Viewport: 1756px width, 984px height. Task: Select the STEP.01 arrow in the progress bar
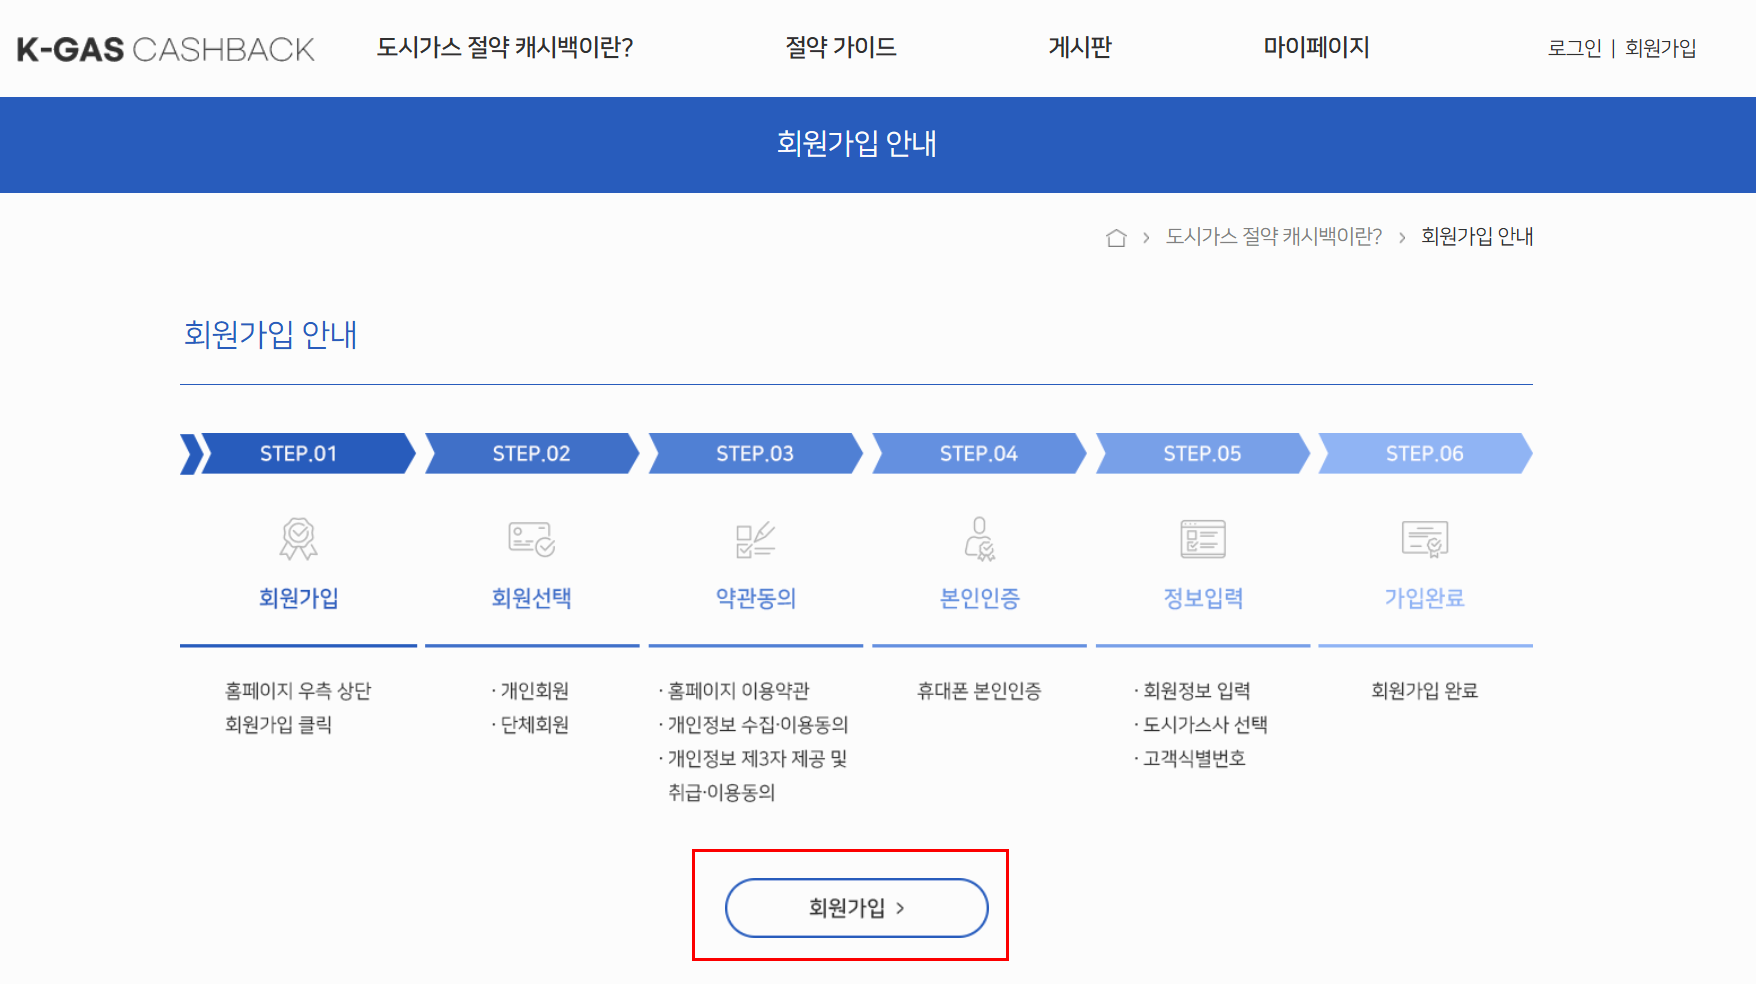(x=297, y=453)
